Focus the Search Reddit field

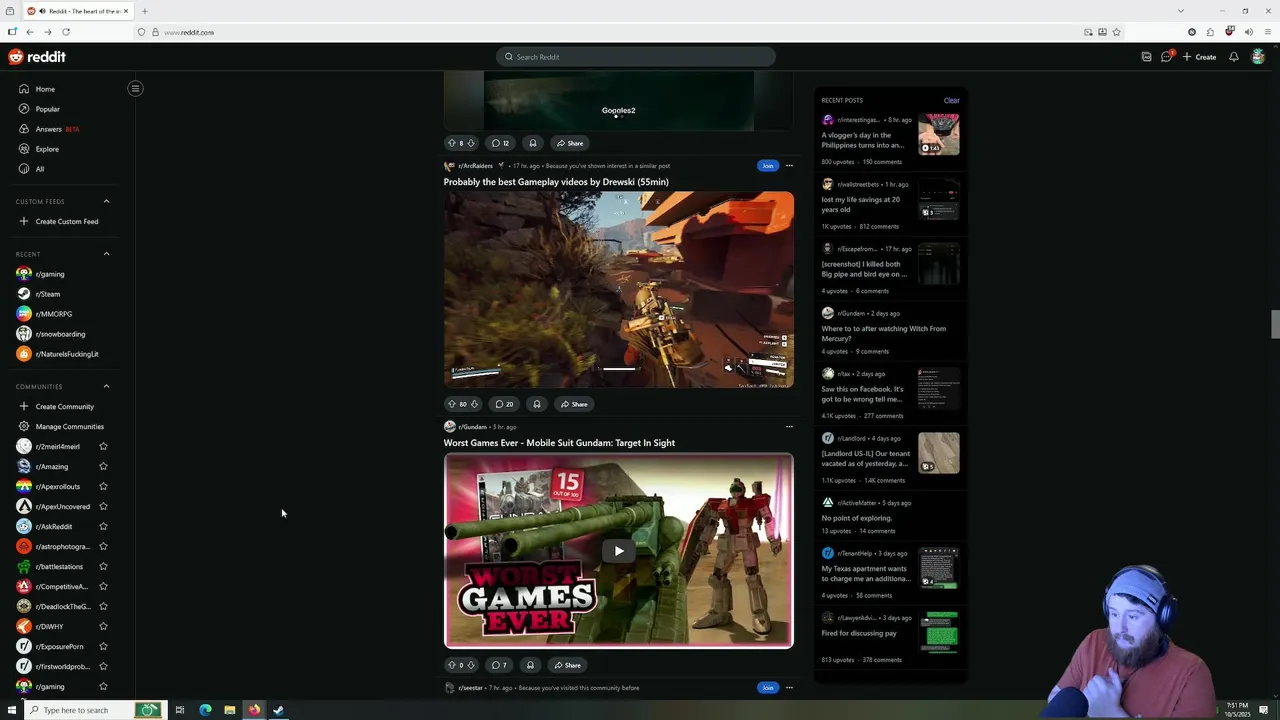(636, 57)
